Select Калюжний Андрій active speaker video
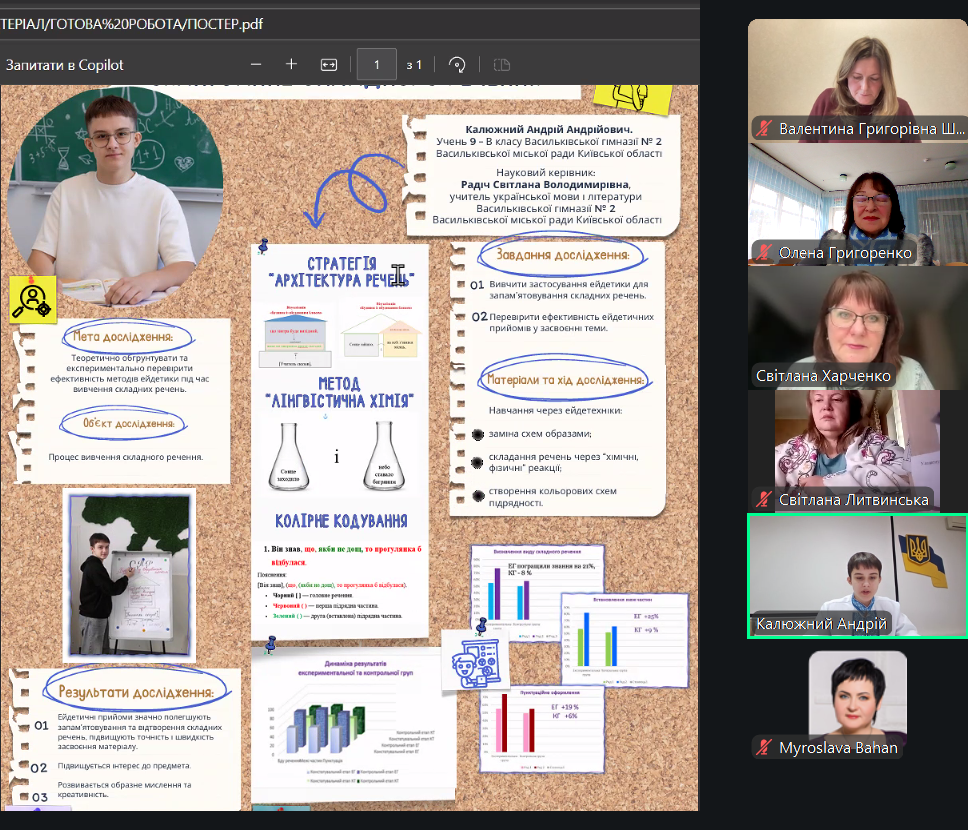Image resolution: width=968 pixels, height=830 pixels. pyautogui.click(x=857, y=575)
